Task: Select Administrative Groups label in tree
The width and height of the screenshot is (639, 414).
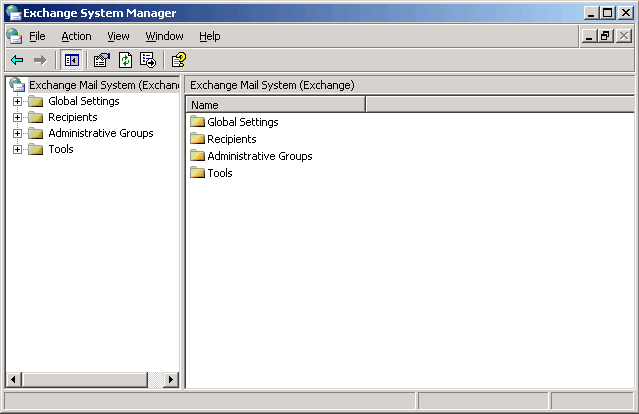Action: point(101,133)
